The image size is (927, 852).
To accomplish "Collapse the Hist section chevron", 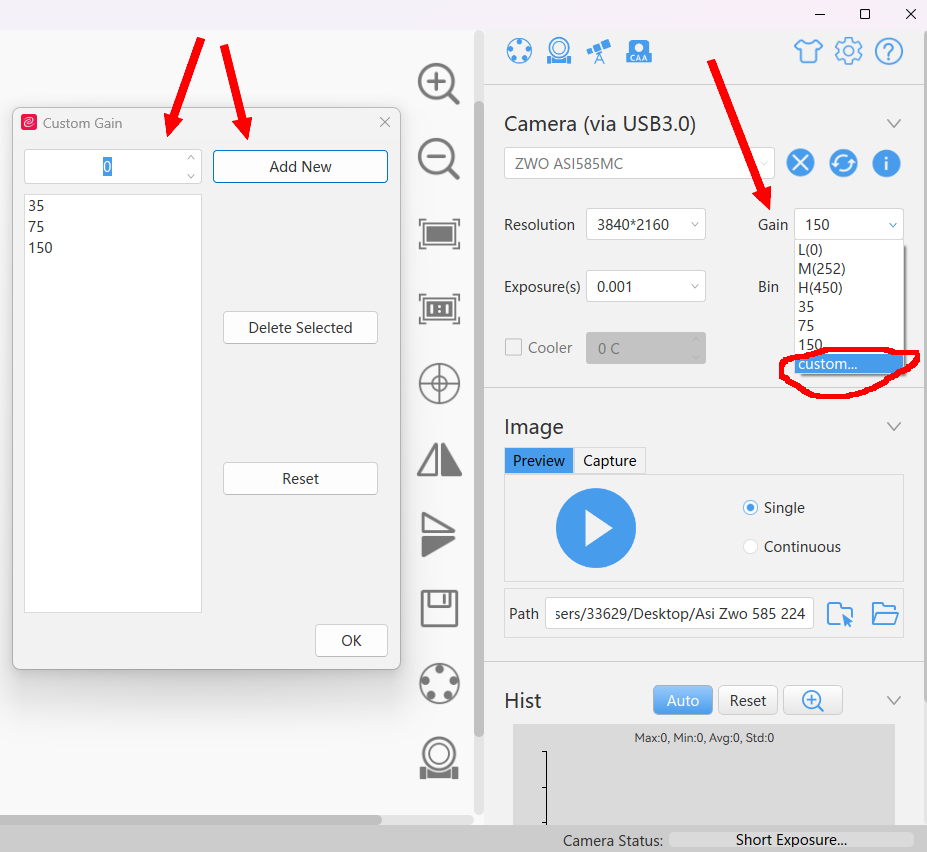I will click(893, 701).
